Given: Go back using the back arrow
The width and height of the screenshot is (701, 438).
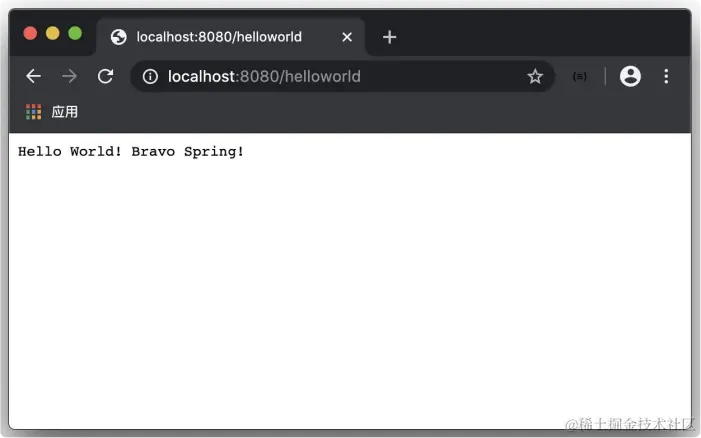Looking at the screenshot, I should pos(34,76).
